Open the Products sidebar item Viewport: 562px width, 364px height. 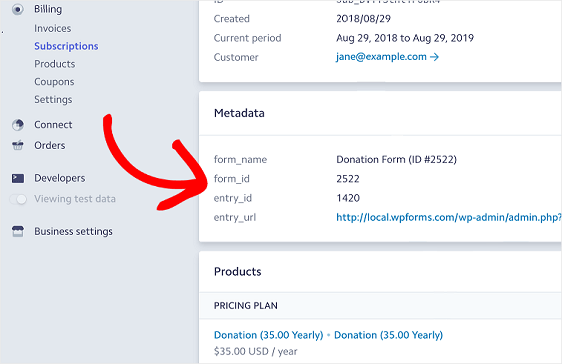point(55,64)
